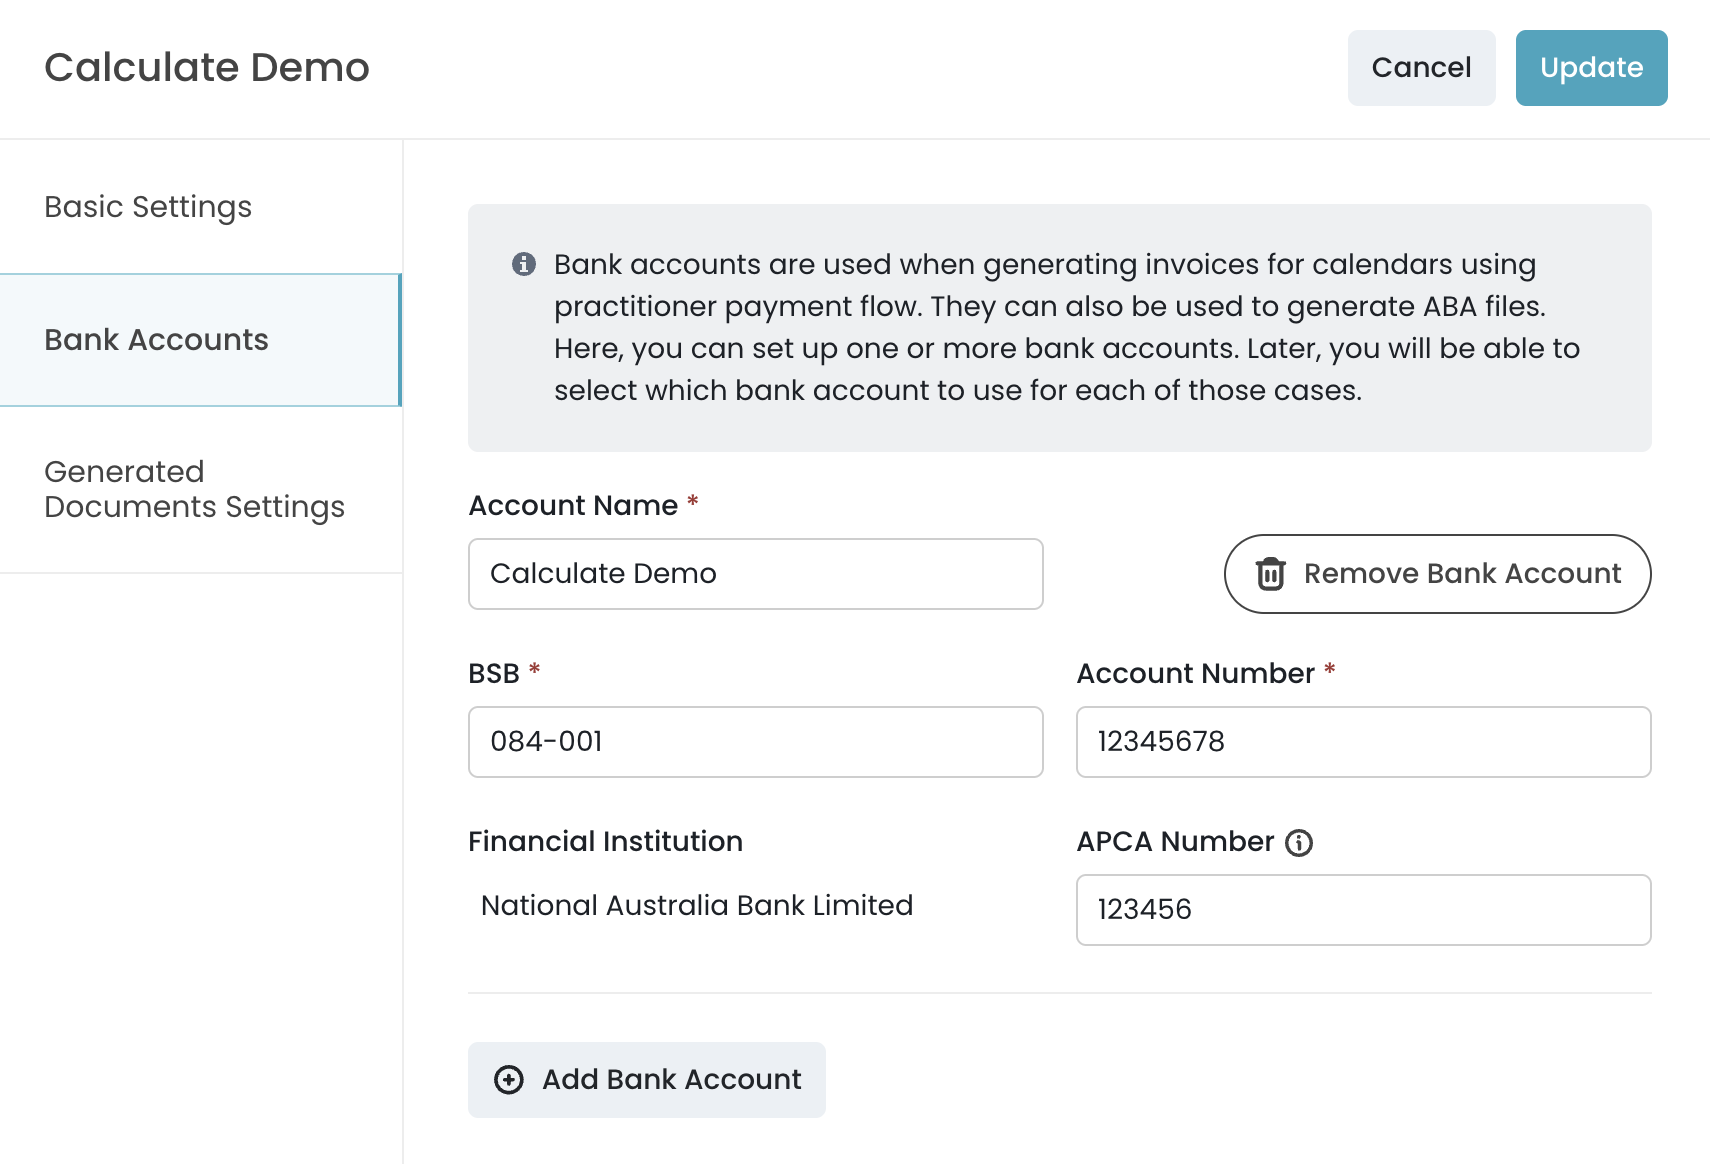The image size is (1710, 1164).
Task: Add a new bank account
Action: click(647, 1080)
